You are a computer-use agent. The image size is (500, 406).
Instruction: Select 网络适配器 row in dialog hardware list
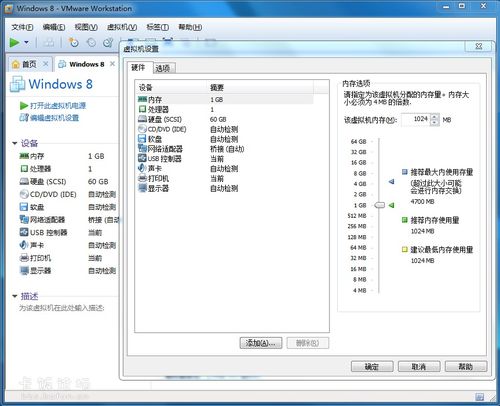225,149
